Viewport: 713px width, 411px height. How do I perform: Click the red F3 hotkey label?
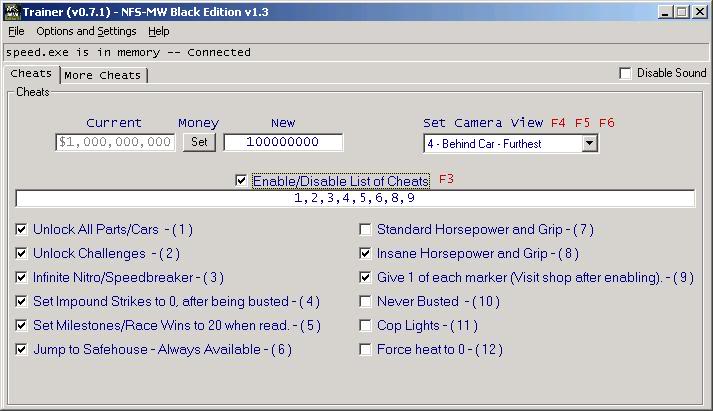click(x=446, y=179)
